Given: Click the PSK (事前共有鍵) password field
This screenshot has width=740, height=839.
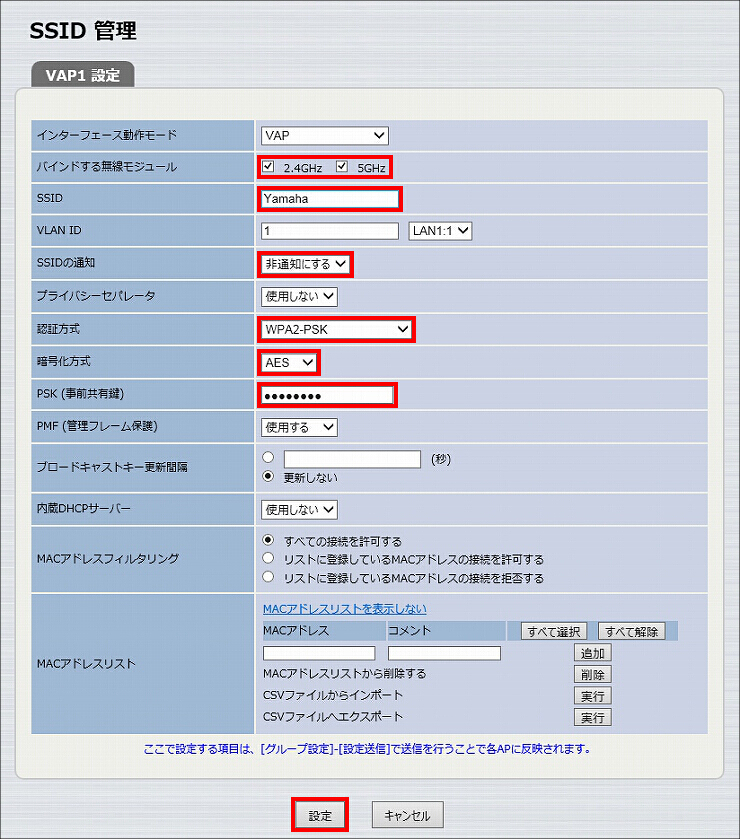Looking at the screenshot, I should [327, 395].
